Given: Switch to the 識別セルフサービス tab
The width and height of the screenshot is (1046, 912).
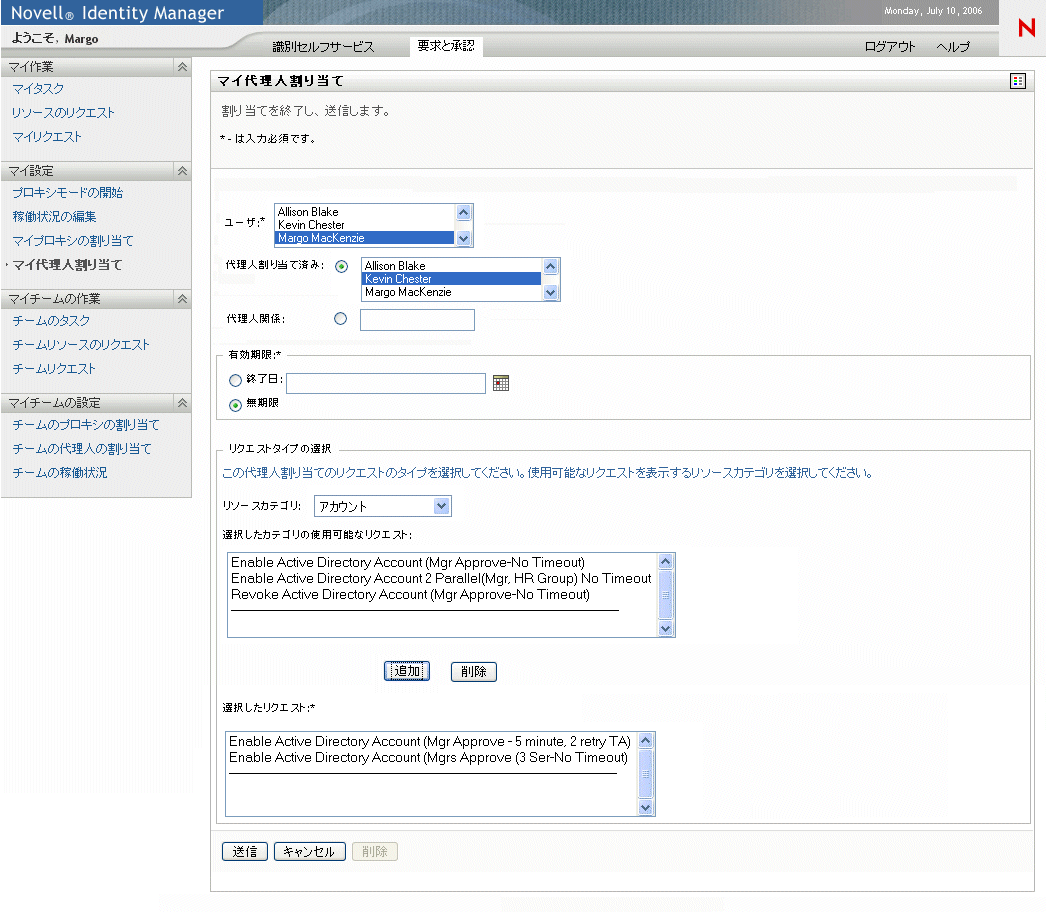Looking at the screenshot, I should point(324,47).
